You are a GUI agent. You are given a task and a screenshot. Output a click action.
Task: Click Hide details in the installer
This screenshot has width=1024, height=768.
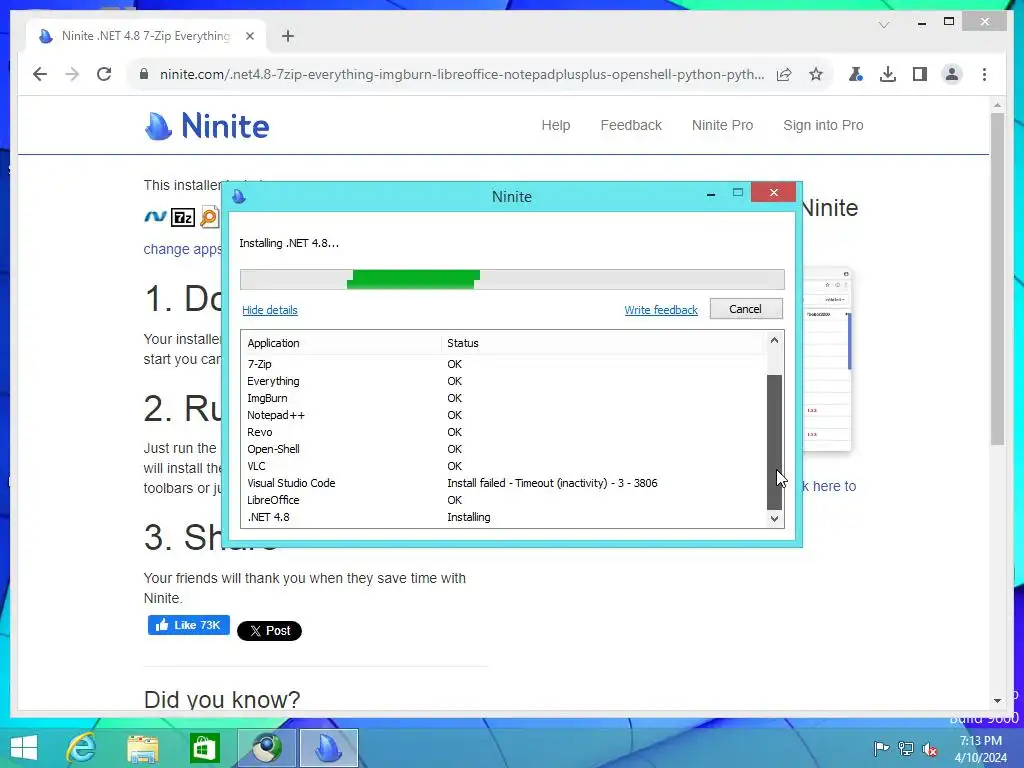click(x=270, y=310)
